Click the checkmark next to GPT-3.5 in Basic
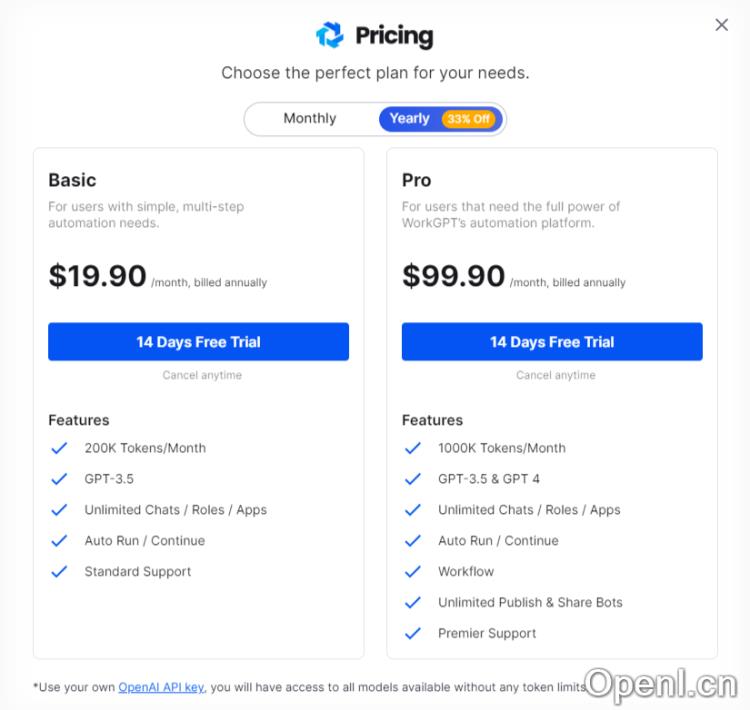 pos(59,479)
